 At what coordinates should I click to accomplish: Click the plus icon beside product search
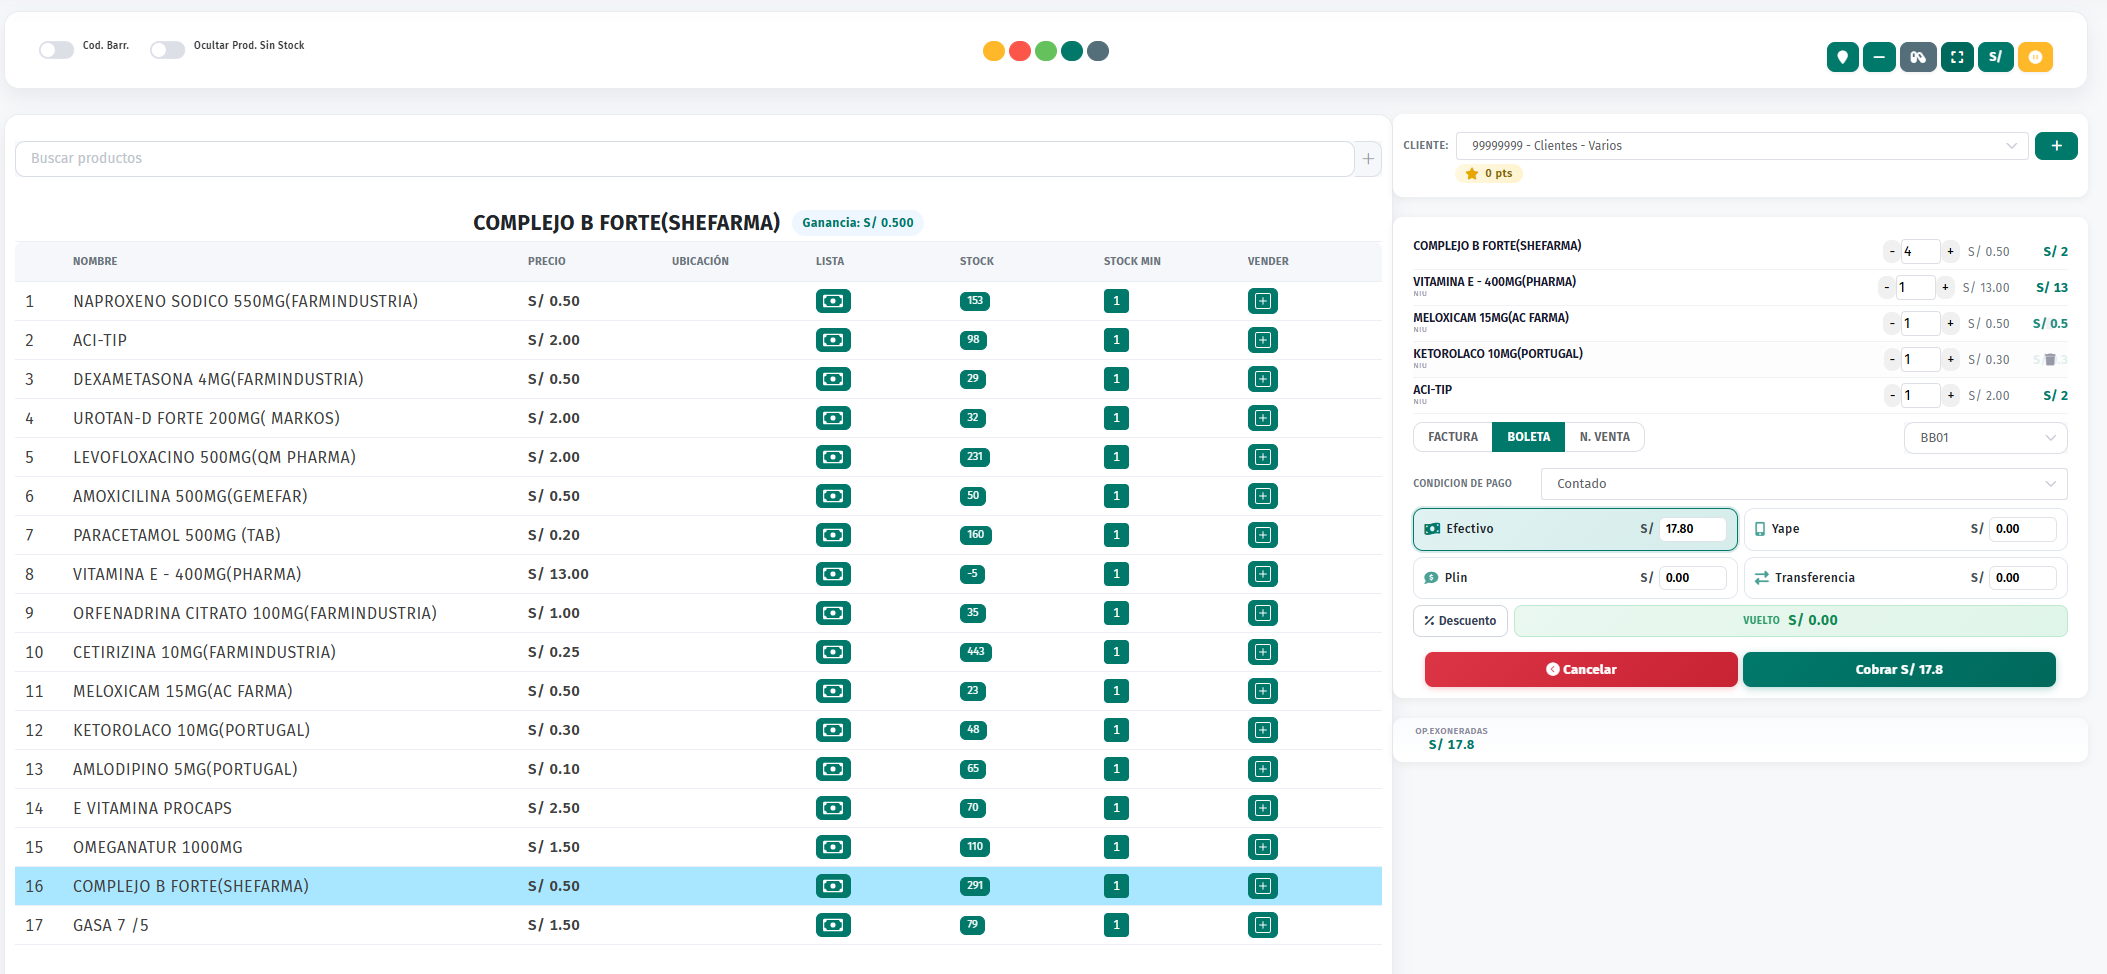pyautogui.click(x=1368, y=159)
